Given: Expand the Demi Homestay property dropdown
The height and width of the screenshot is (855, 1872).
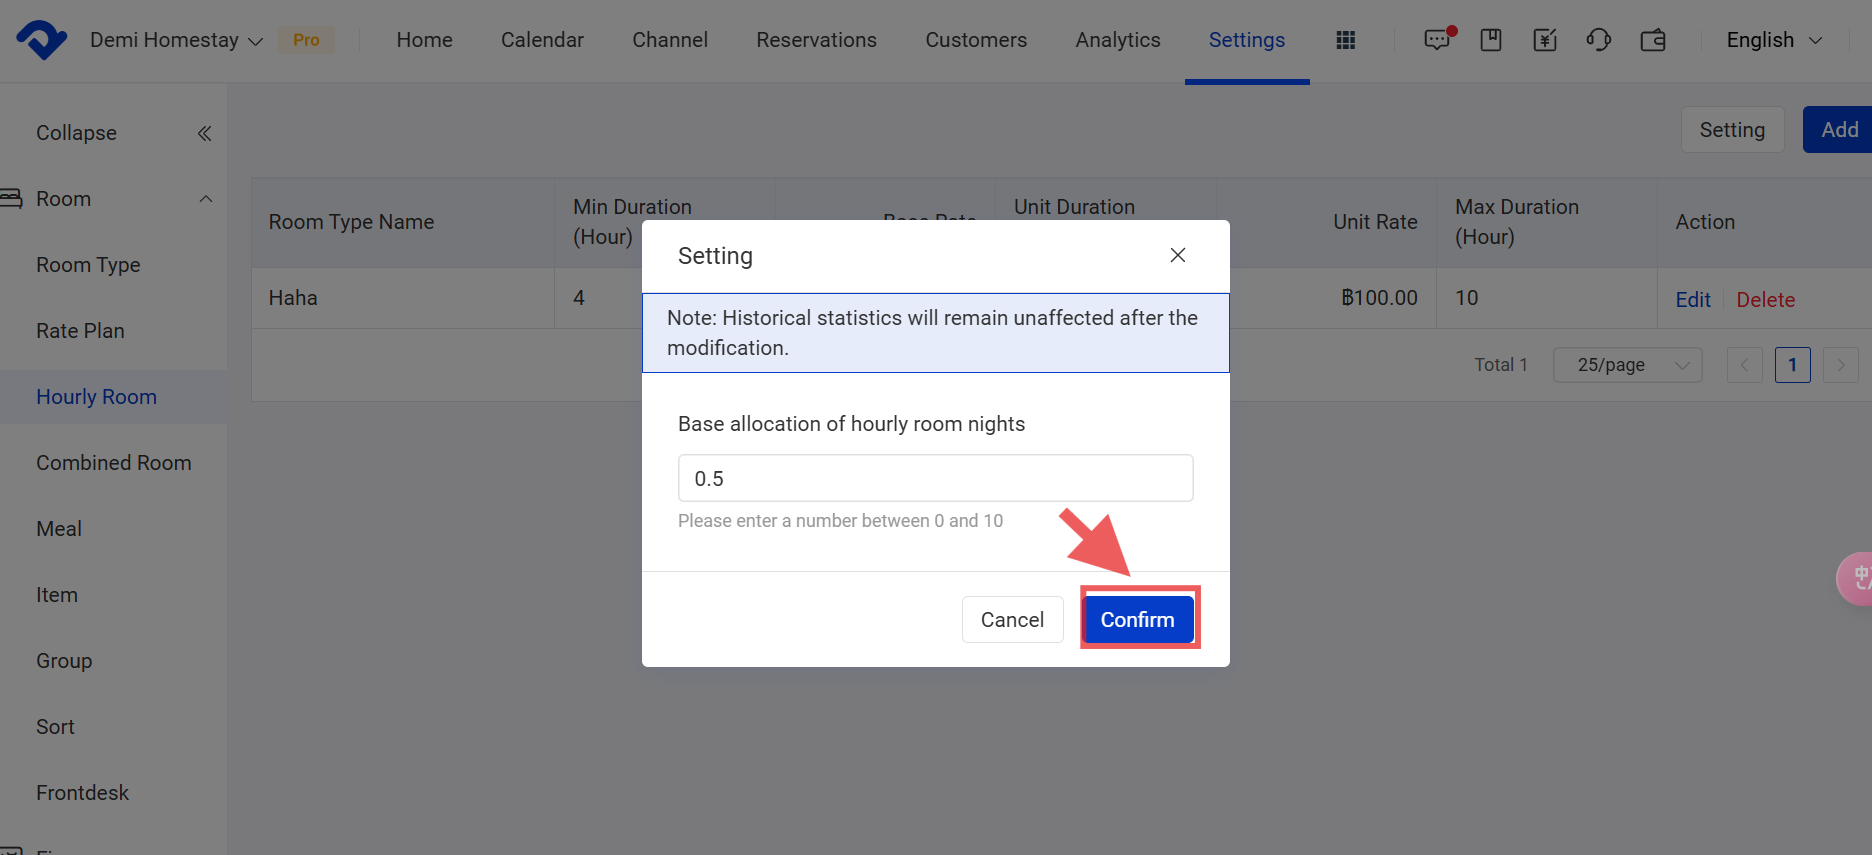Looking at the screenshot, I should (x=176, y=40).
